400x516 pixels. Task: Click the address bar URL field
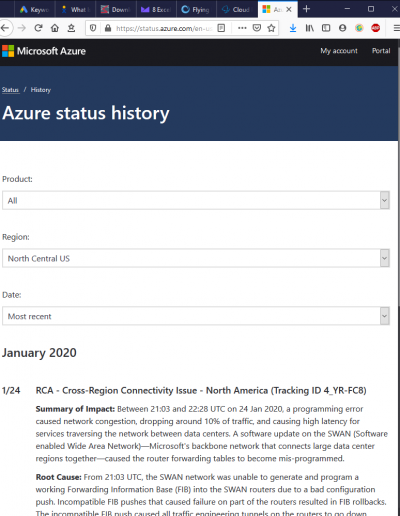pos(164,28)
